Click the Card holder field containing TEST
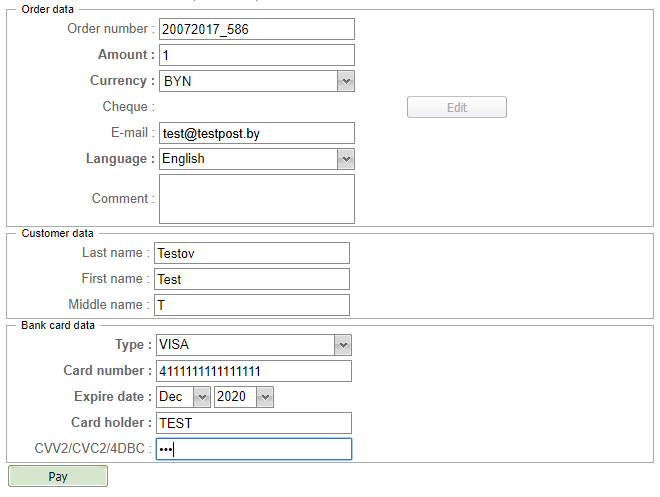The width and height of the screenshot is (660, 497). tap(253, 423)
